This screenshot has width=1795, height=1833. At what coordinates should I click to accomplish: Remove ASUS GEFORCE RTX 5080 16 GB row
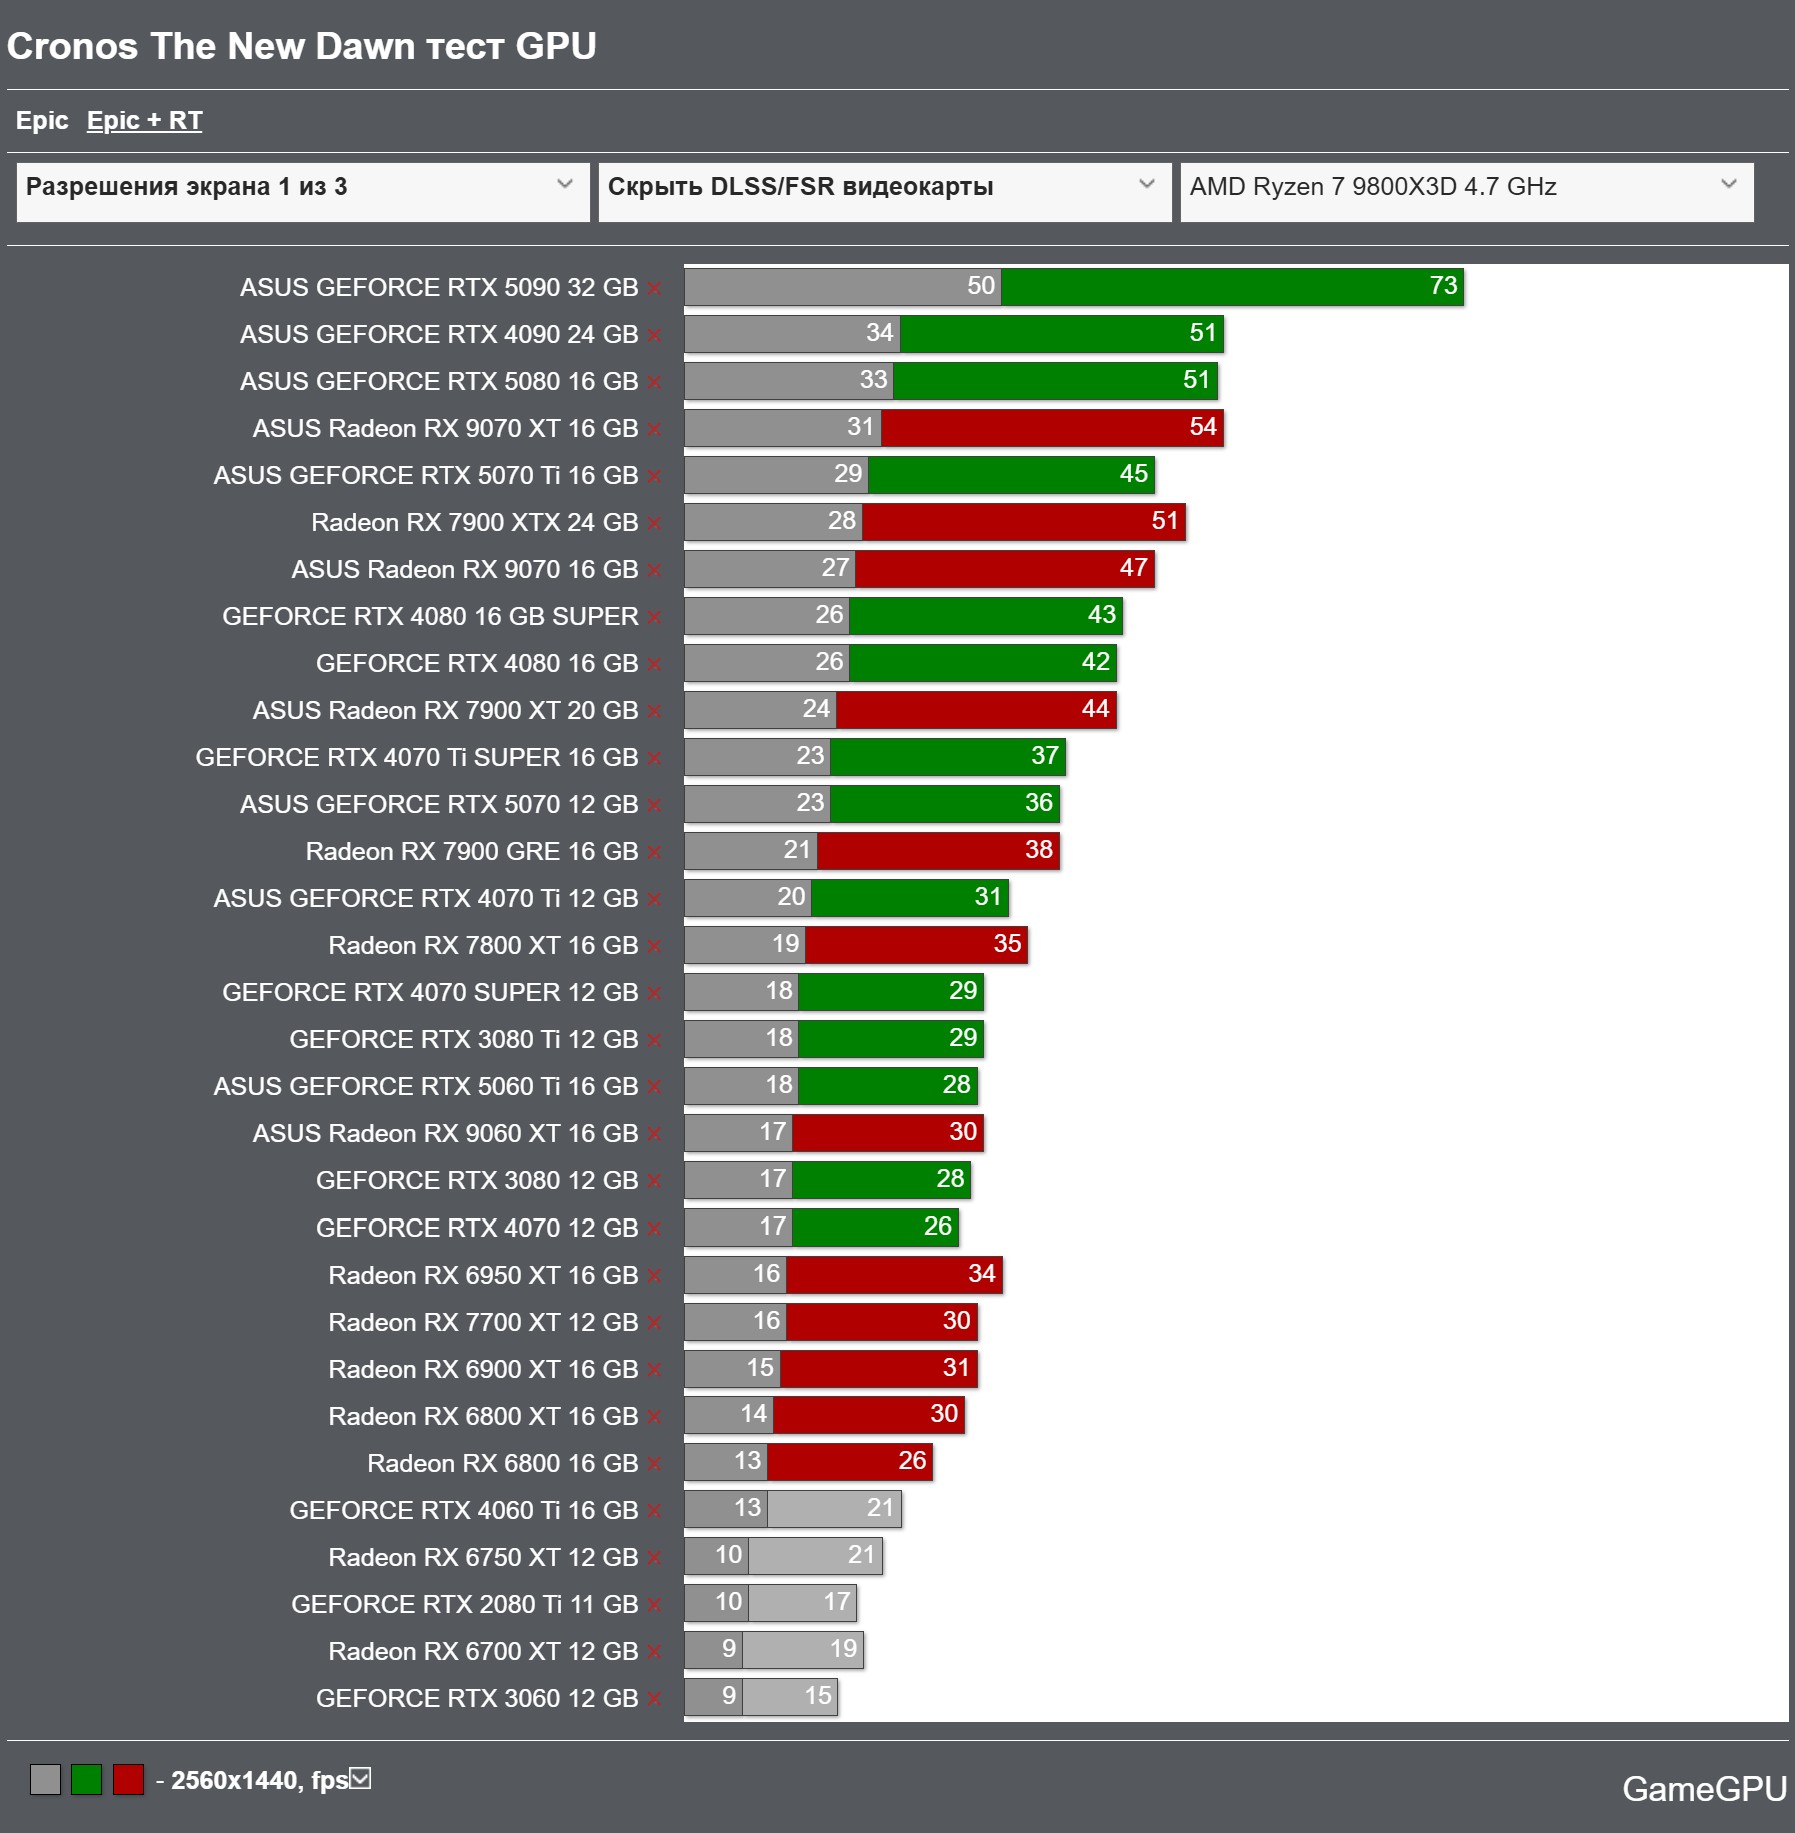pyautogui.click(x=654, y=382)
